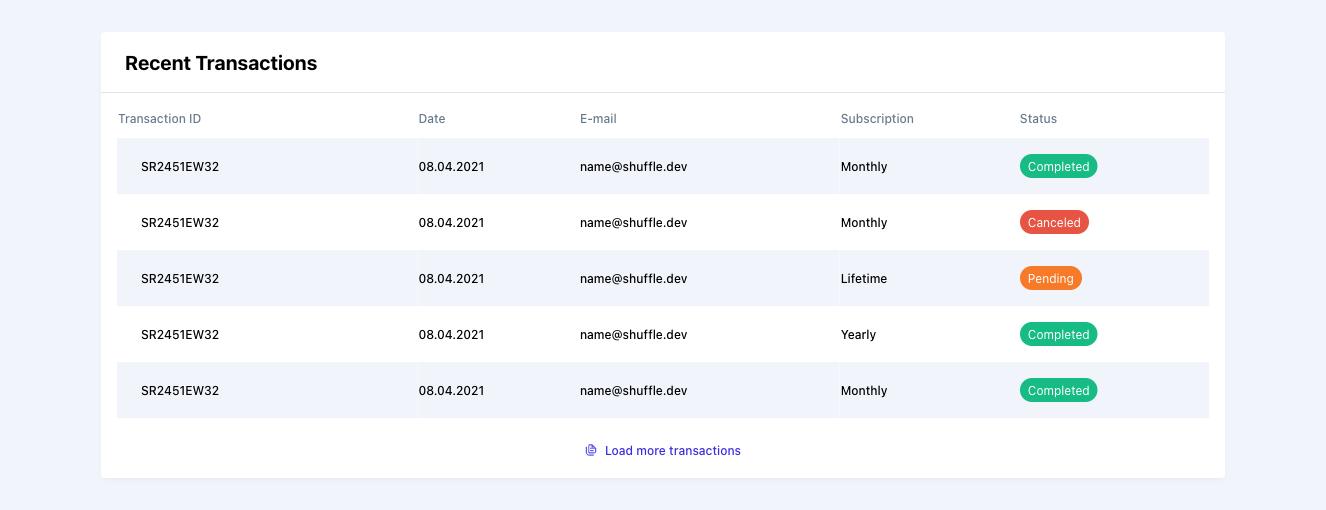Viewport: 1326px width, 510px height.
Task: Click the icon beside Load more transactions
Action: [591, 451]
